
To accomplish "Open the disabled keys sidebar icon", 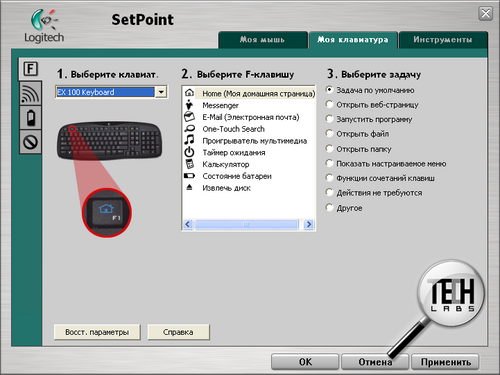I will (30, 142).
